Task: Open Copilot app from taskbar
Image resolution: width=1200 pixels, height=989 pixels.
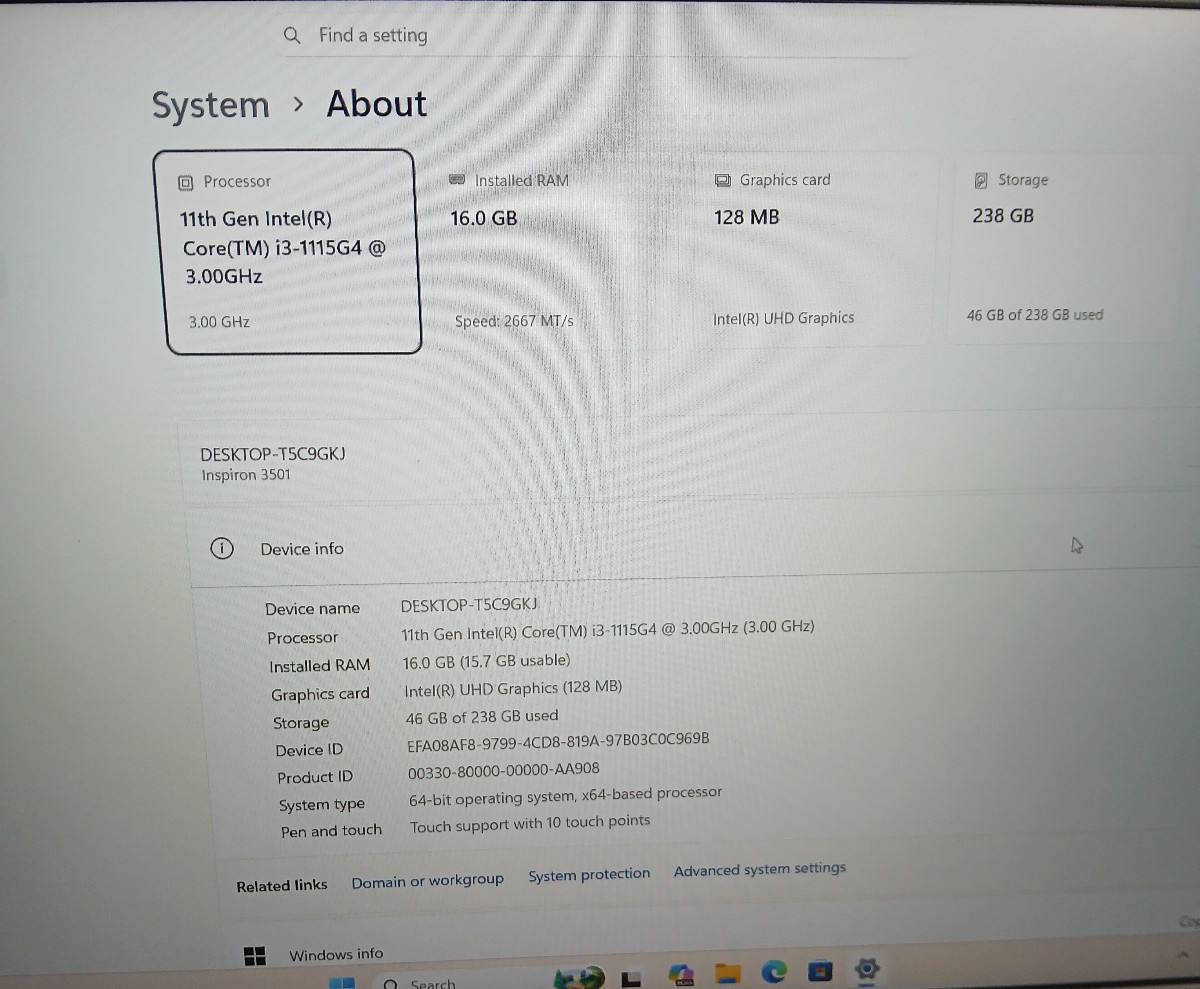Action: tap(682, 975)
